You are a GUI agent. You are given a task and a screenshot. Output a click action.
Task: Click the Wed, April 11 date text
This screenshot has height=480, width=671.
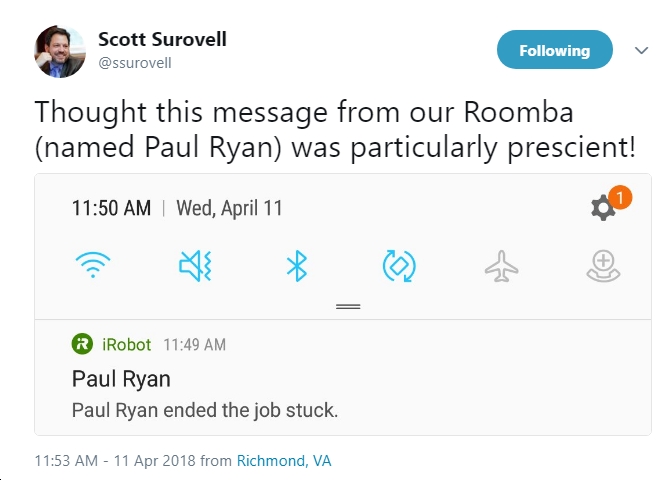coord(229,208)
